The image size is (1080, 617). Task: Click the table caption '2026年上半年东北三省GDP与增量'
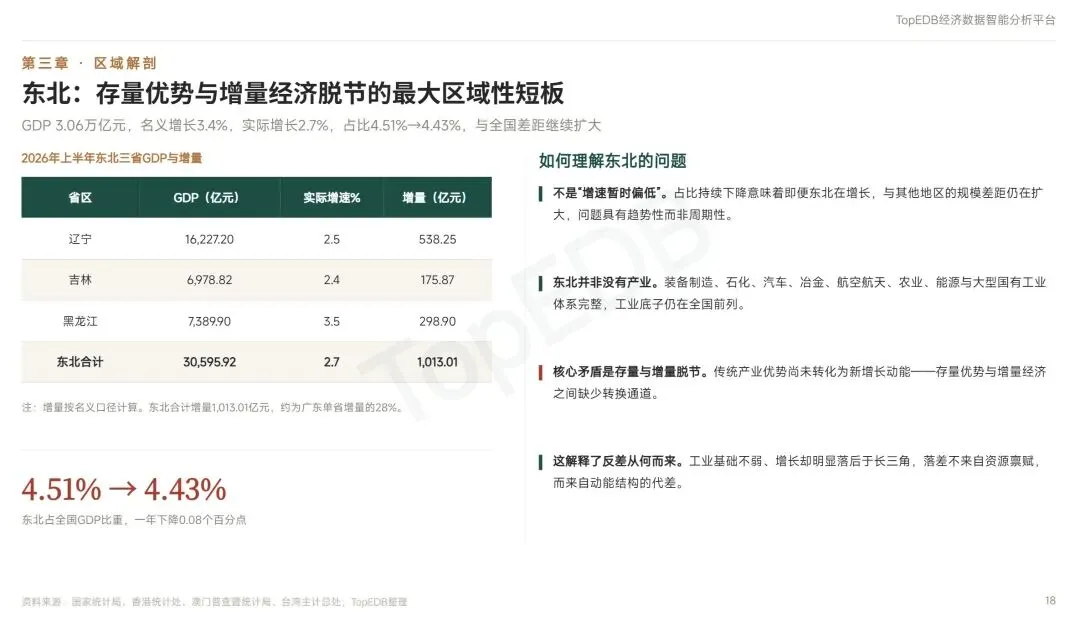[112, 158]
